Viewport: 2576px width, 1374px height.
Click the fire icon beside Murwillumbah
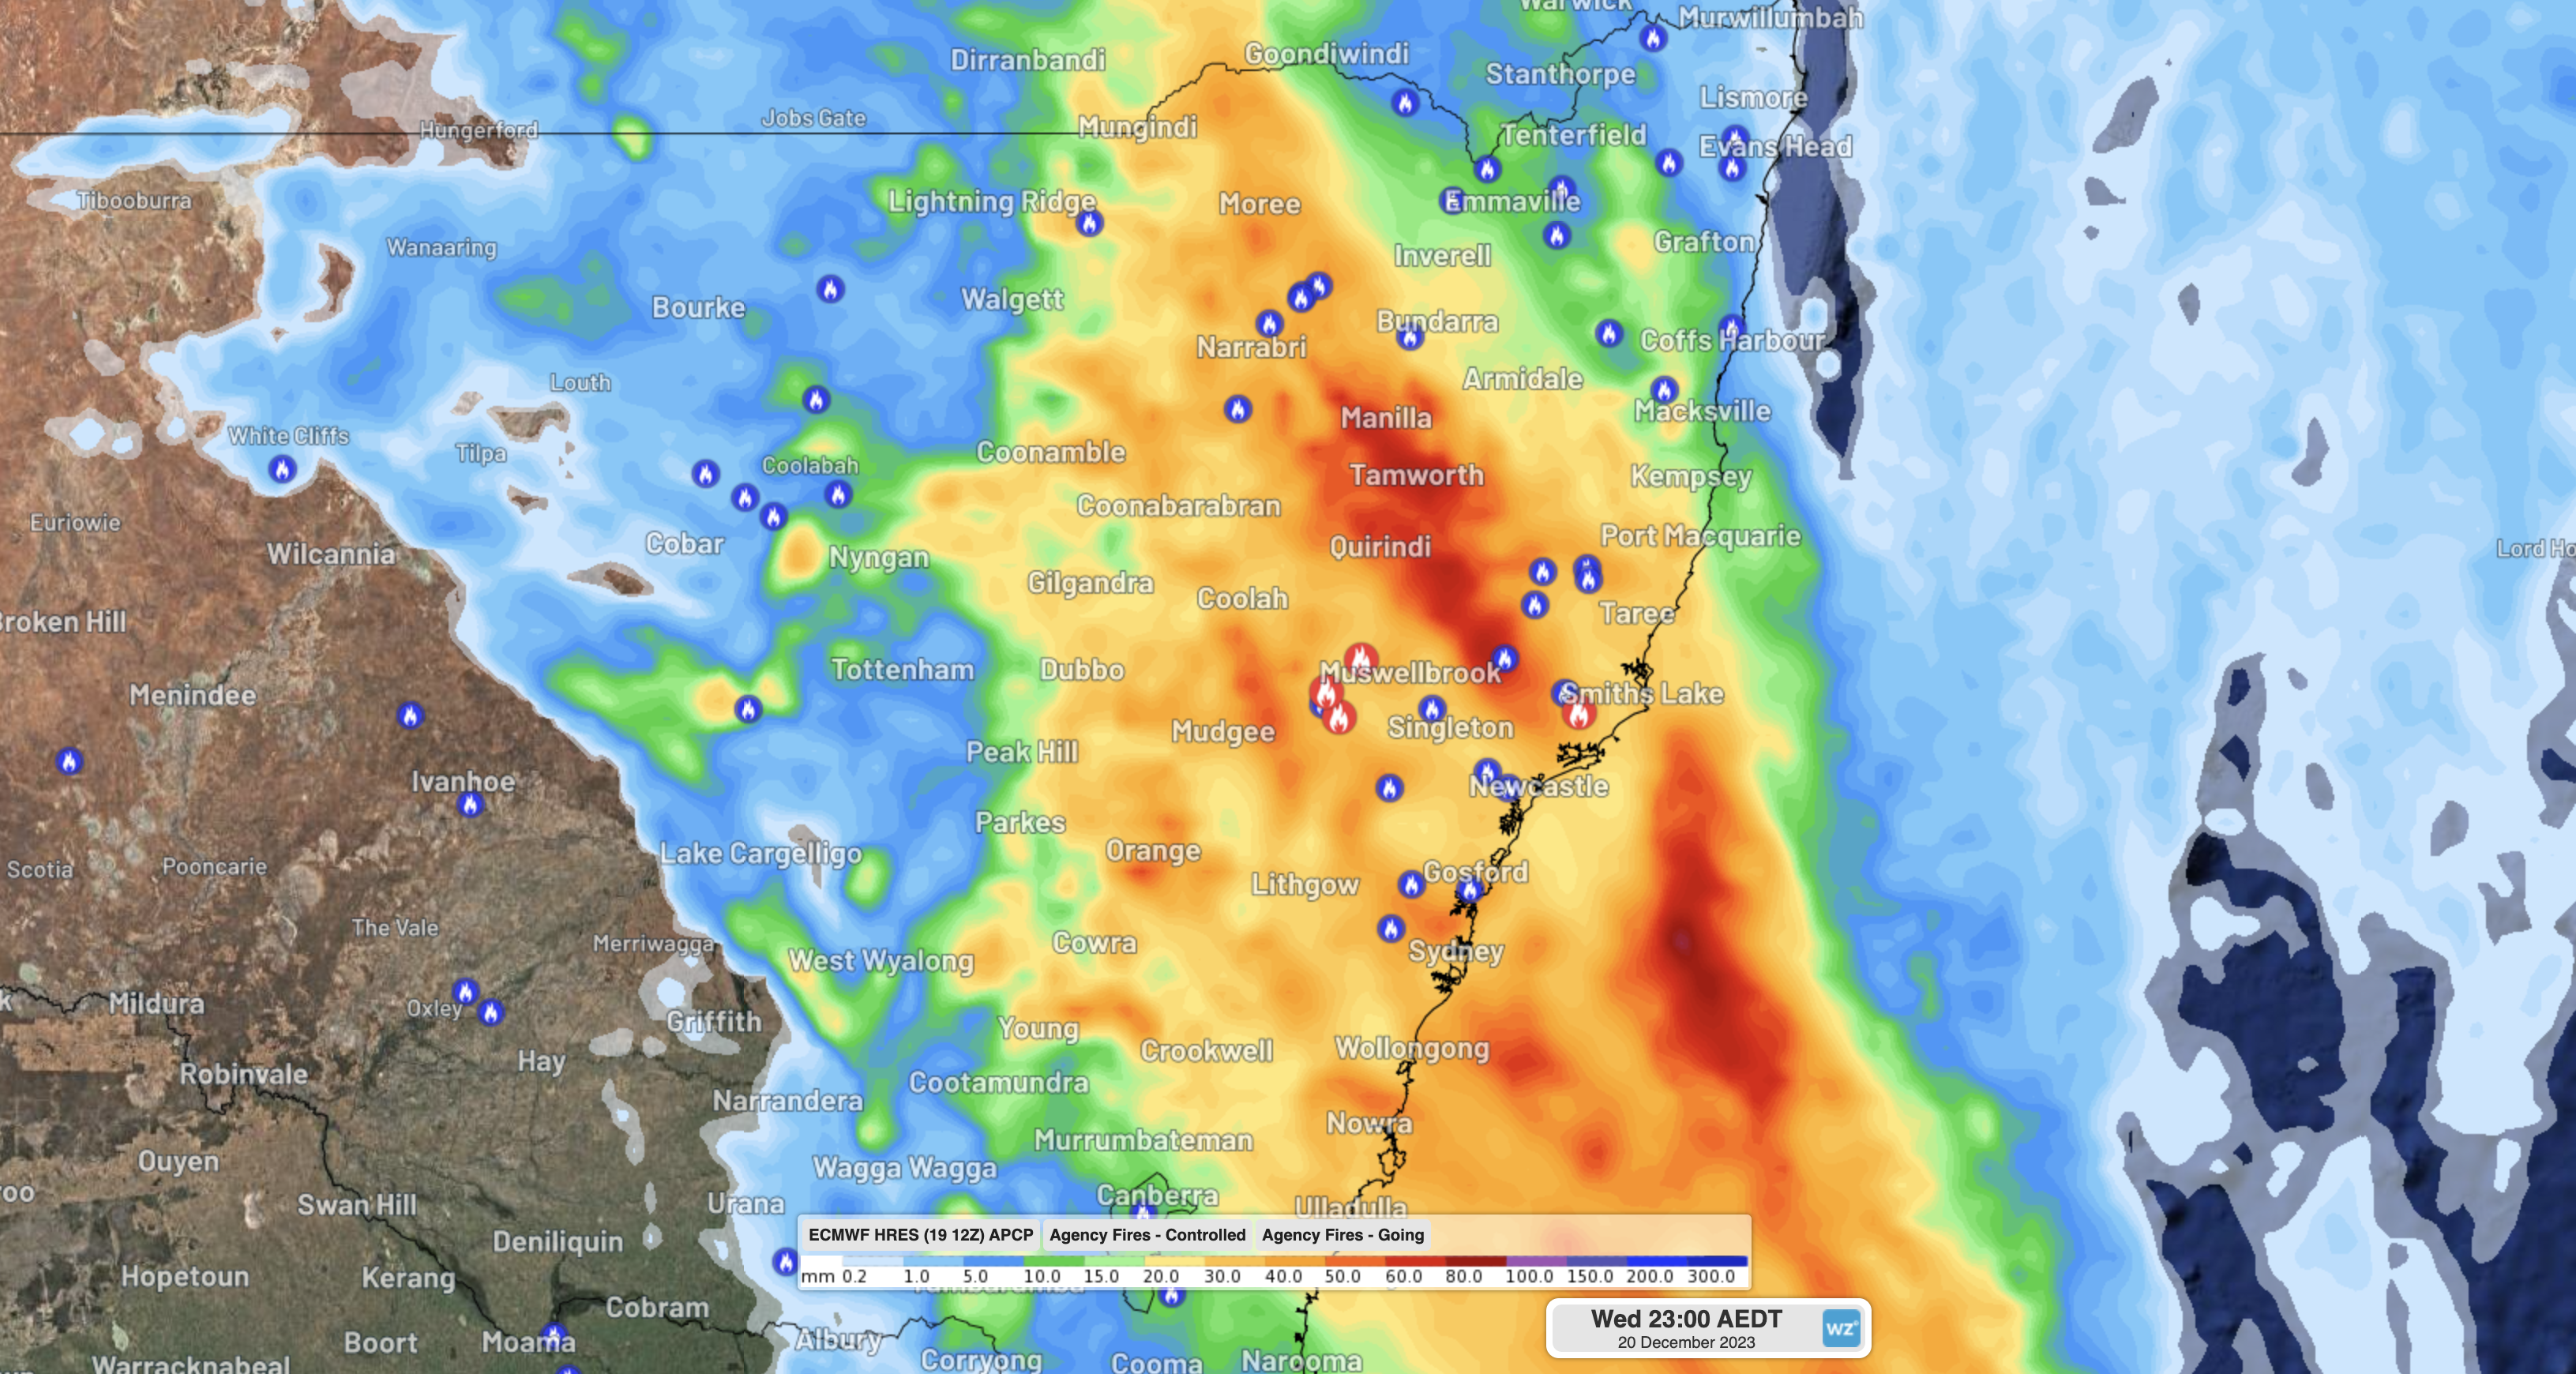[1652, 38]
